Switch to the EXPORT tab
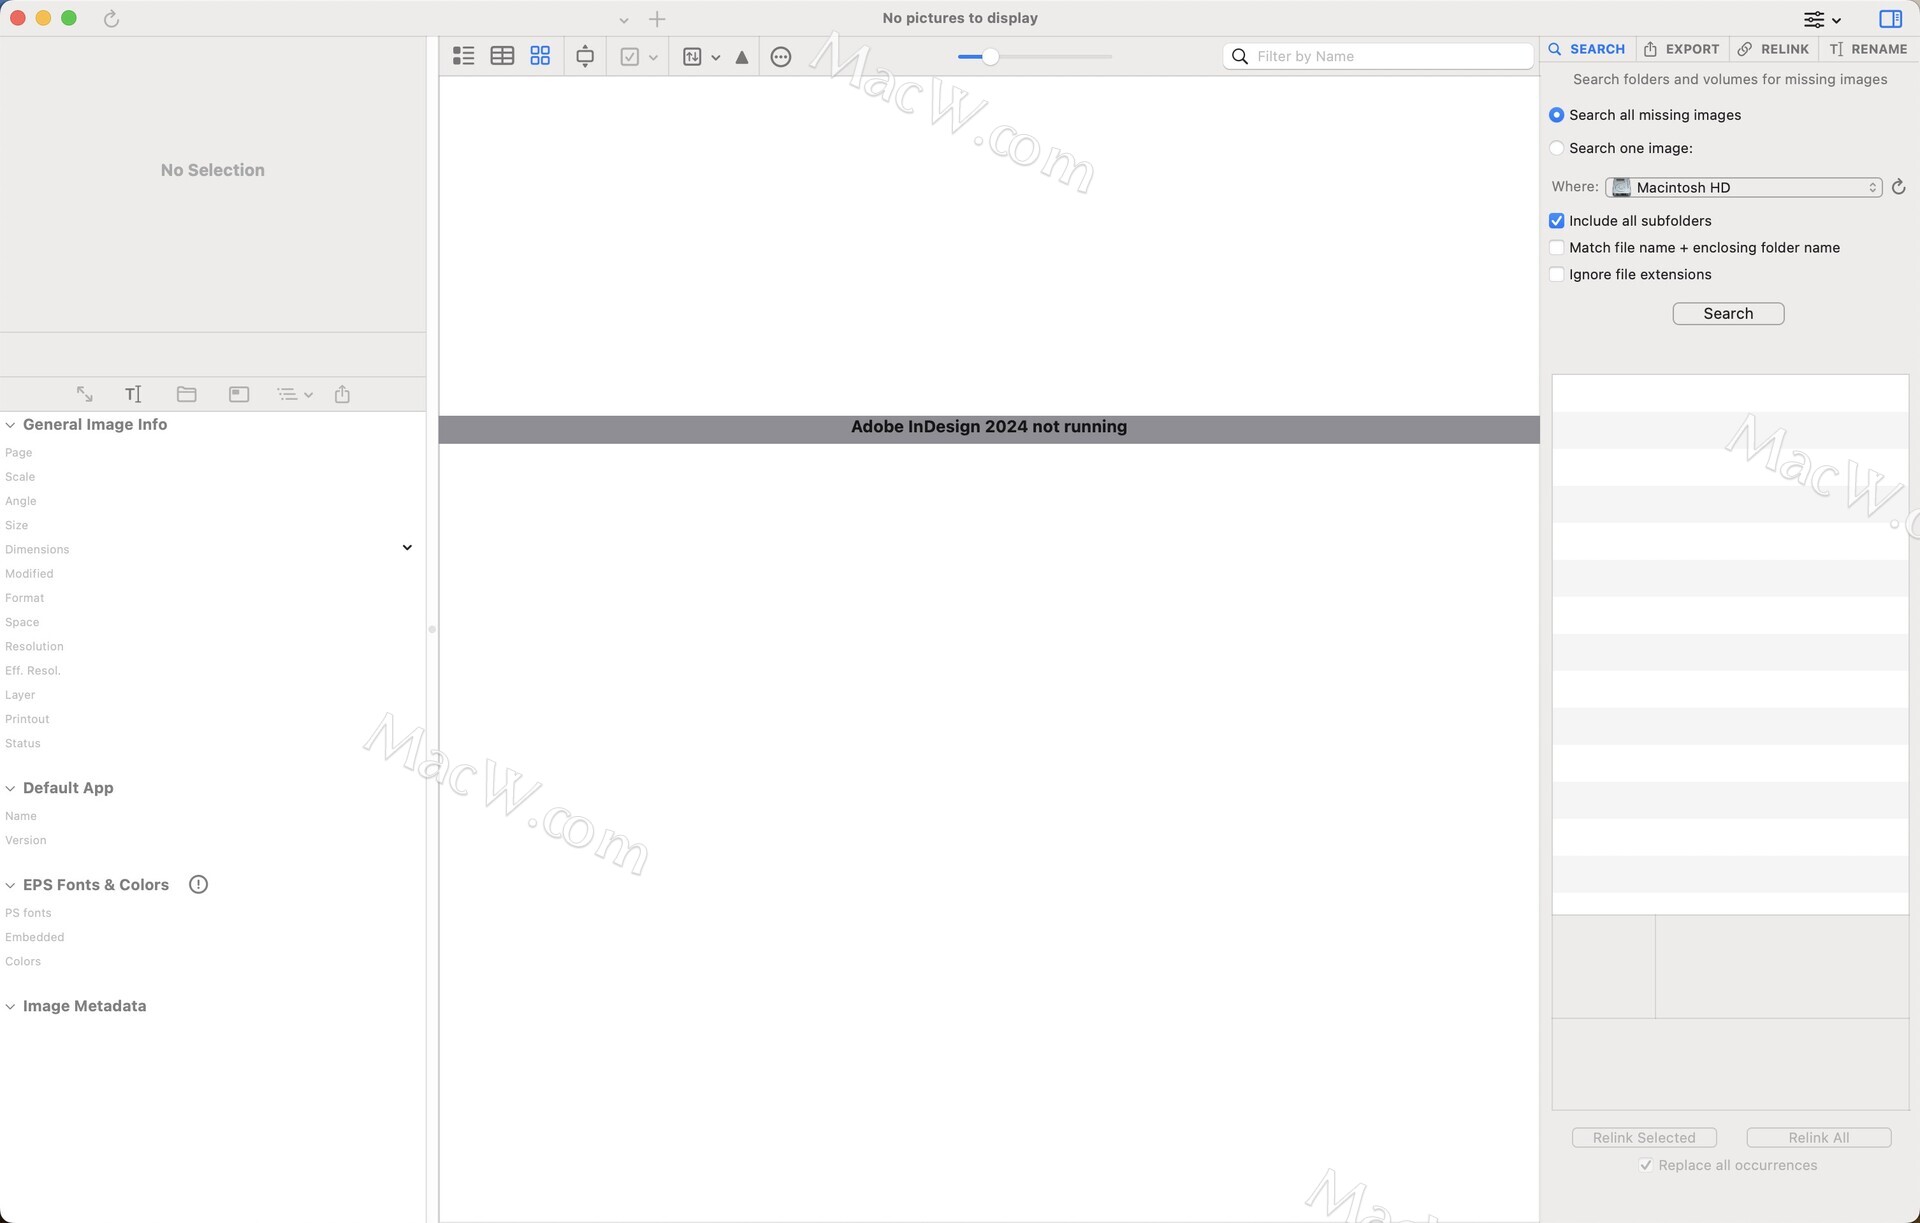The image size is (1920, 1223). pyautogui.click(x=1681, y=49)
